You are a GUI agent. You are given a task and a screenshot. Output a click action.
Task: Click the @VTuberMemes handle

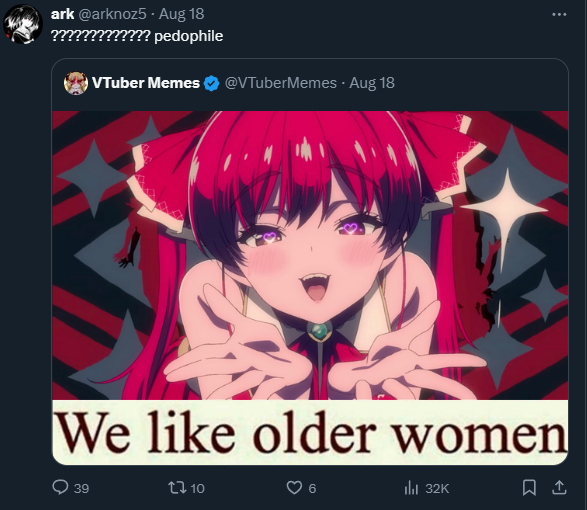tap(280, 83)
